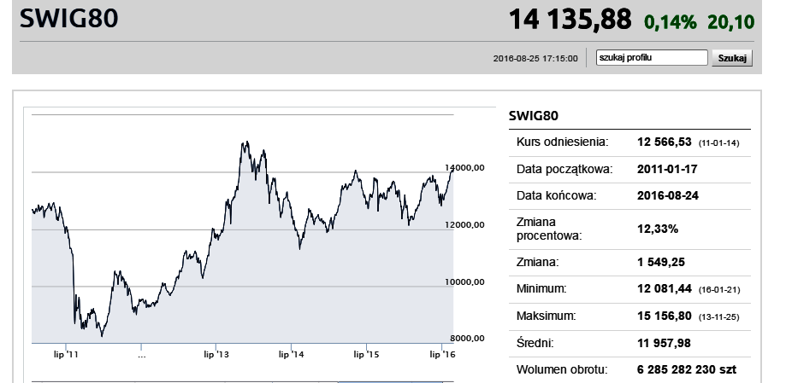Click the SWIG80 title above the stats table
This screenshot has width=786, height=383.
point(533,116)
